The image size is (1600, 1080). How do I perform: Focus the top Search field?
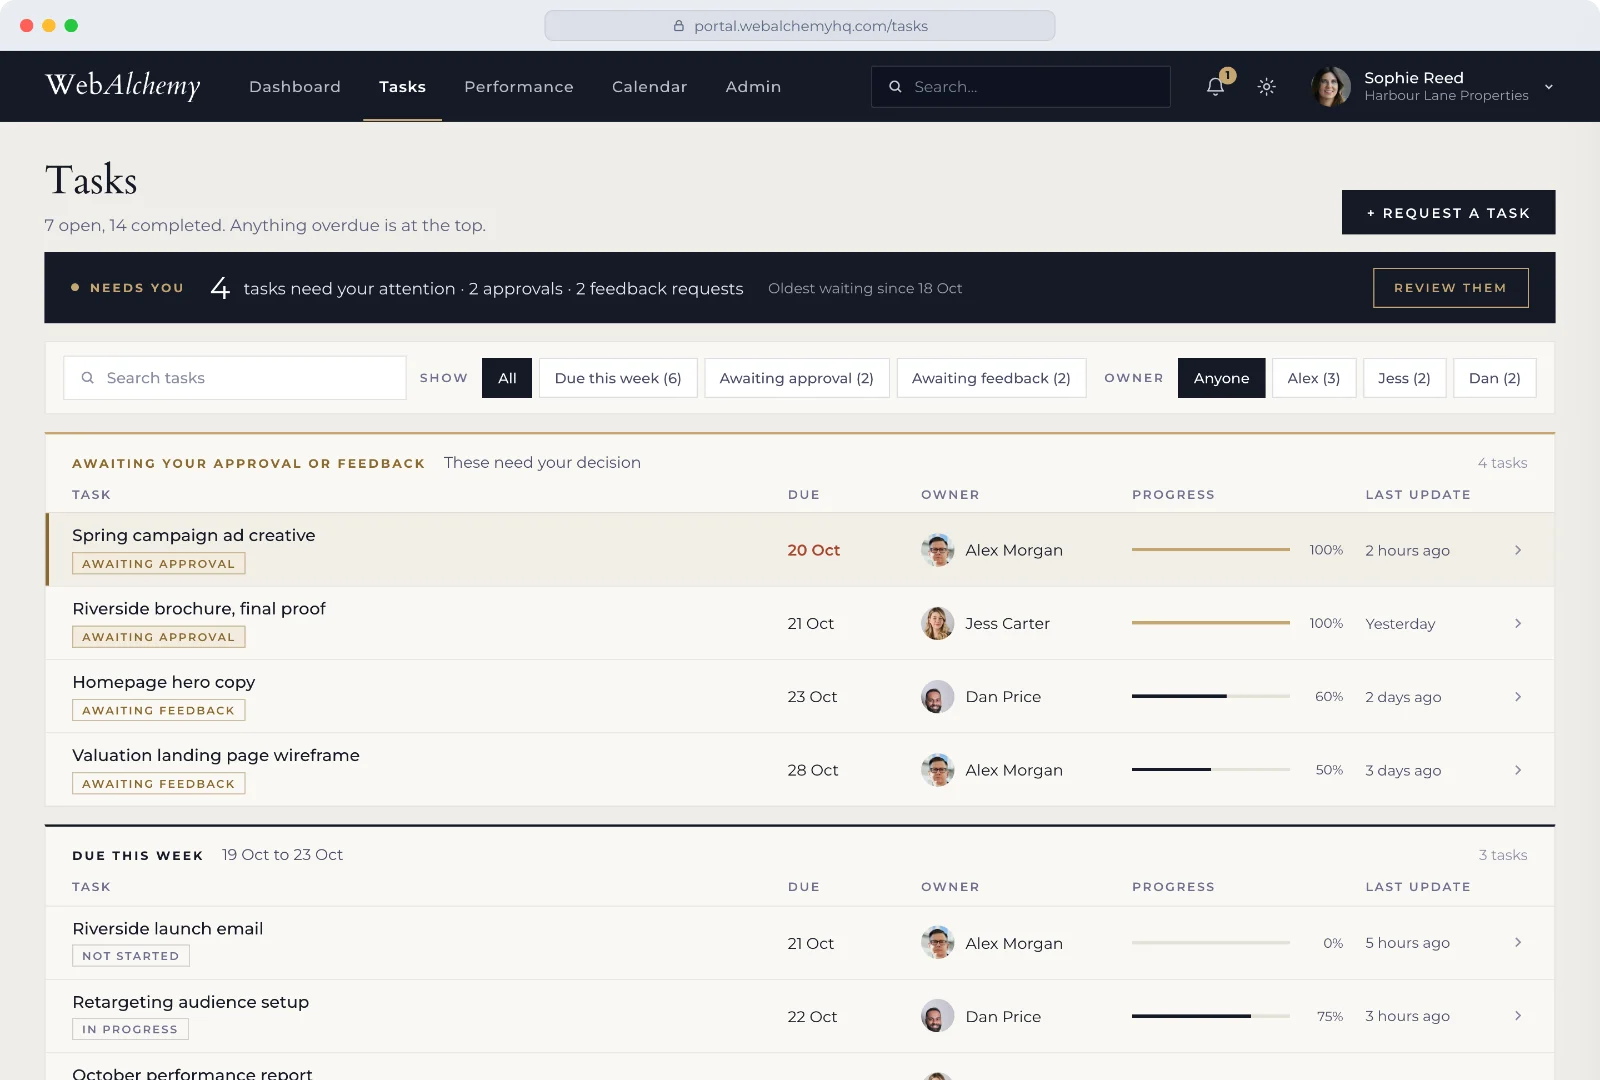tap(1020, 87)
